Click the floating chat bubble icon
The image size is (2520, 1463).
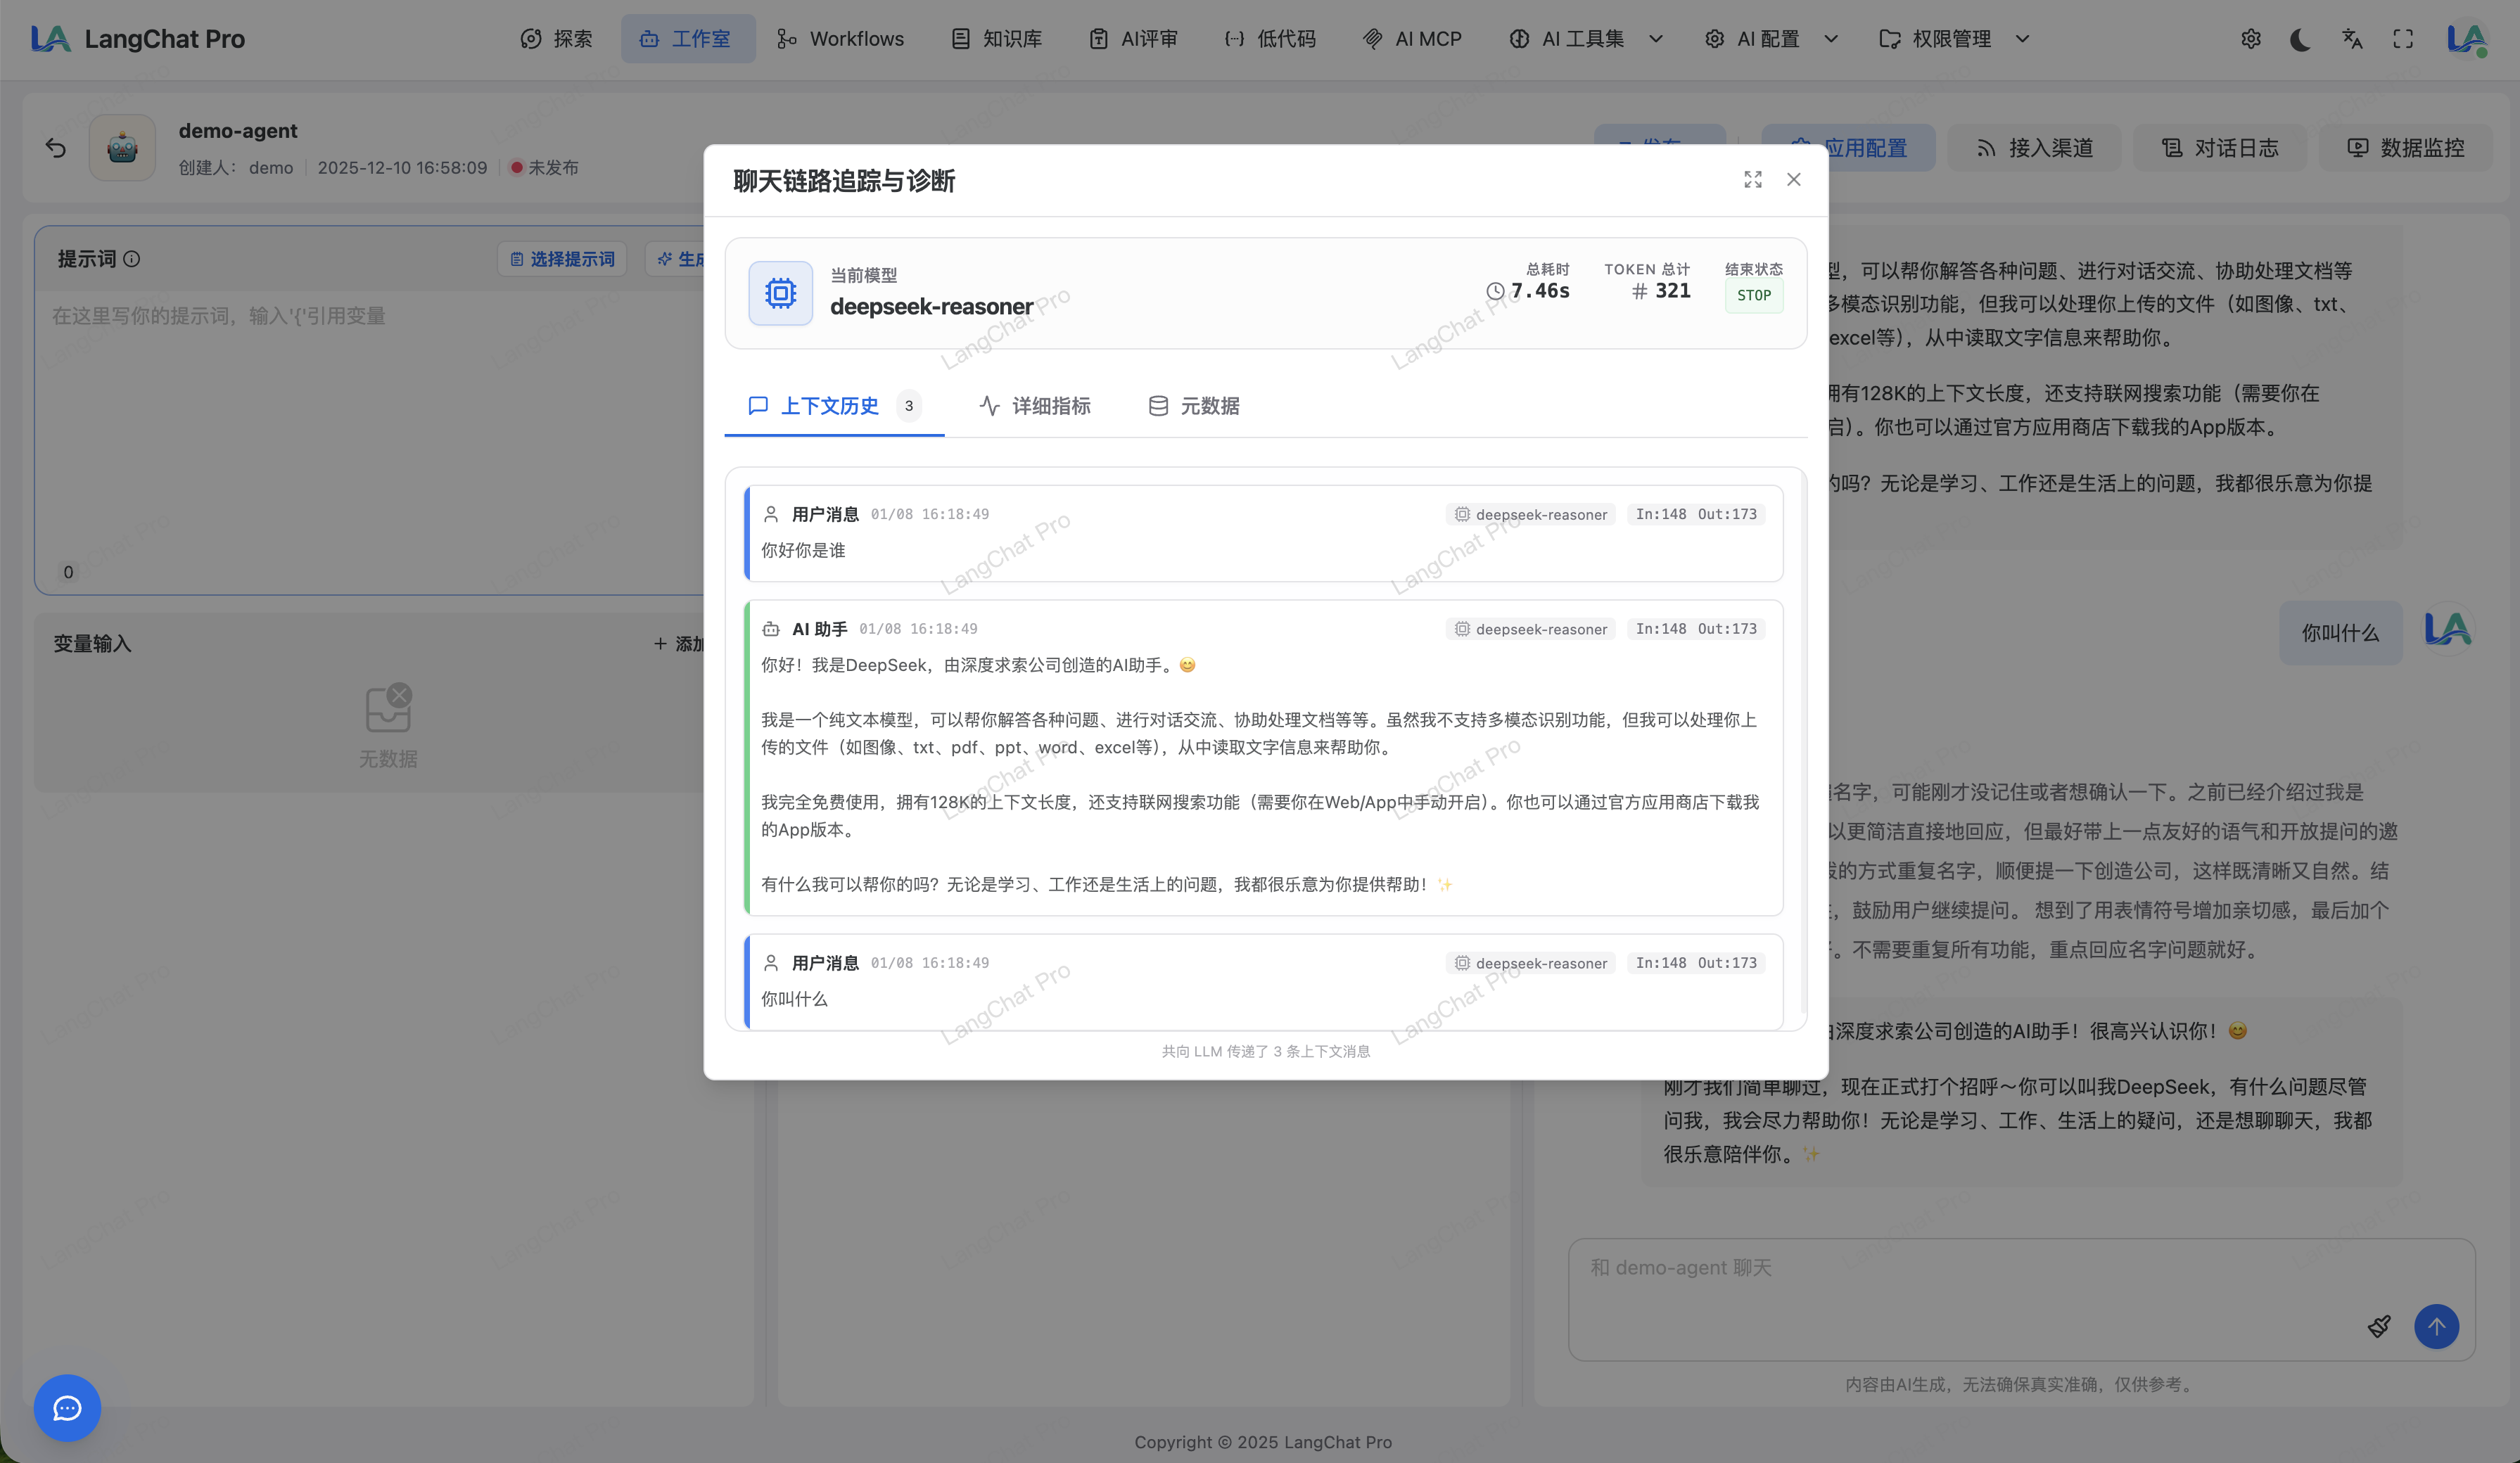point(67,1408)
